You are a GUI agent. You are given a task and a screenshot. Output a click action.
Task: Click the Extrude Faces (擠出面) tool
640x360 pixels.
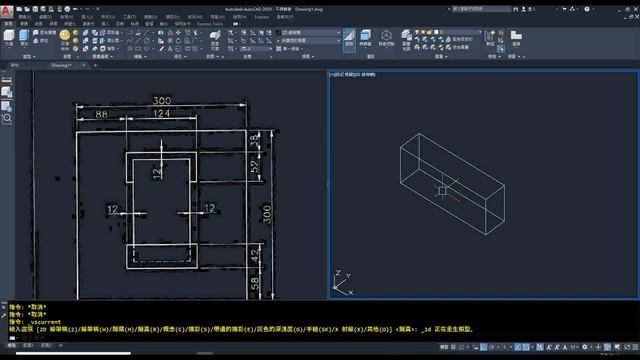(x=110, y=41)
